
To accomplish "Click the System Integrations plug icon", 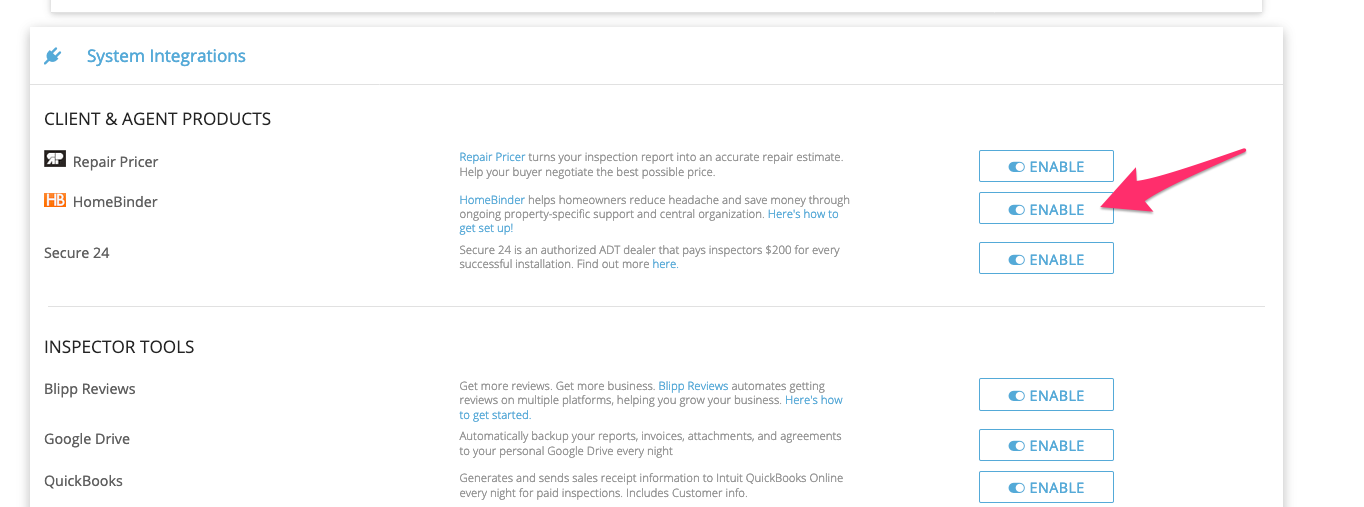I will coord(53,56).
